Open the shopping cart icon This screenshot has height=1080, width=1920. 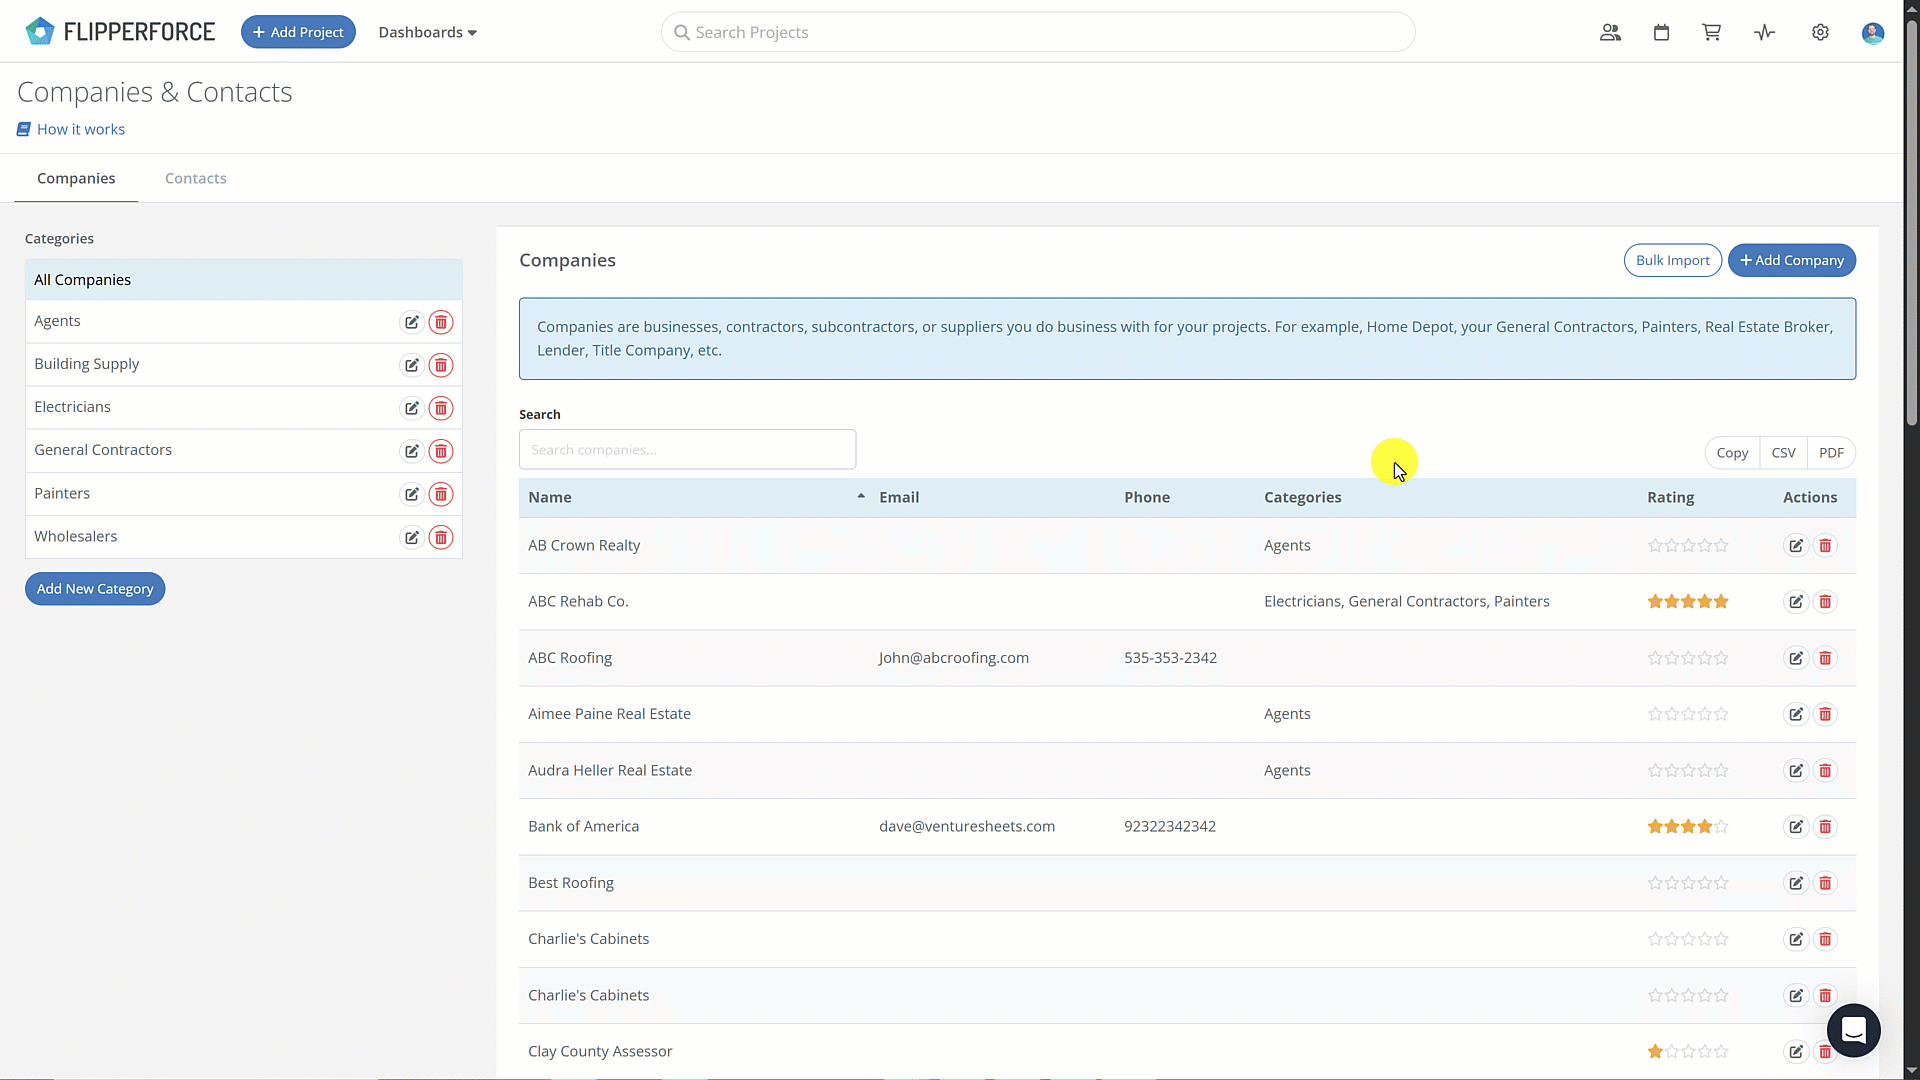click(x=1712, y=32)
